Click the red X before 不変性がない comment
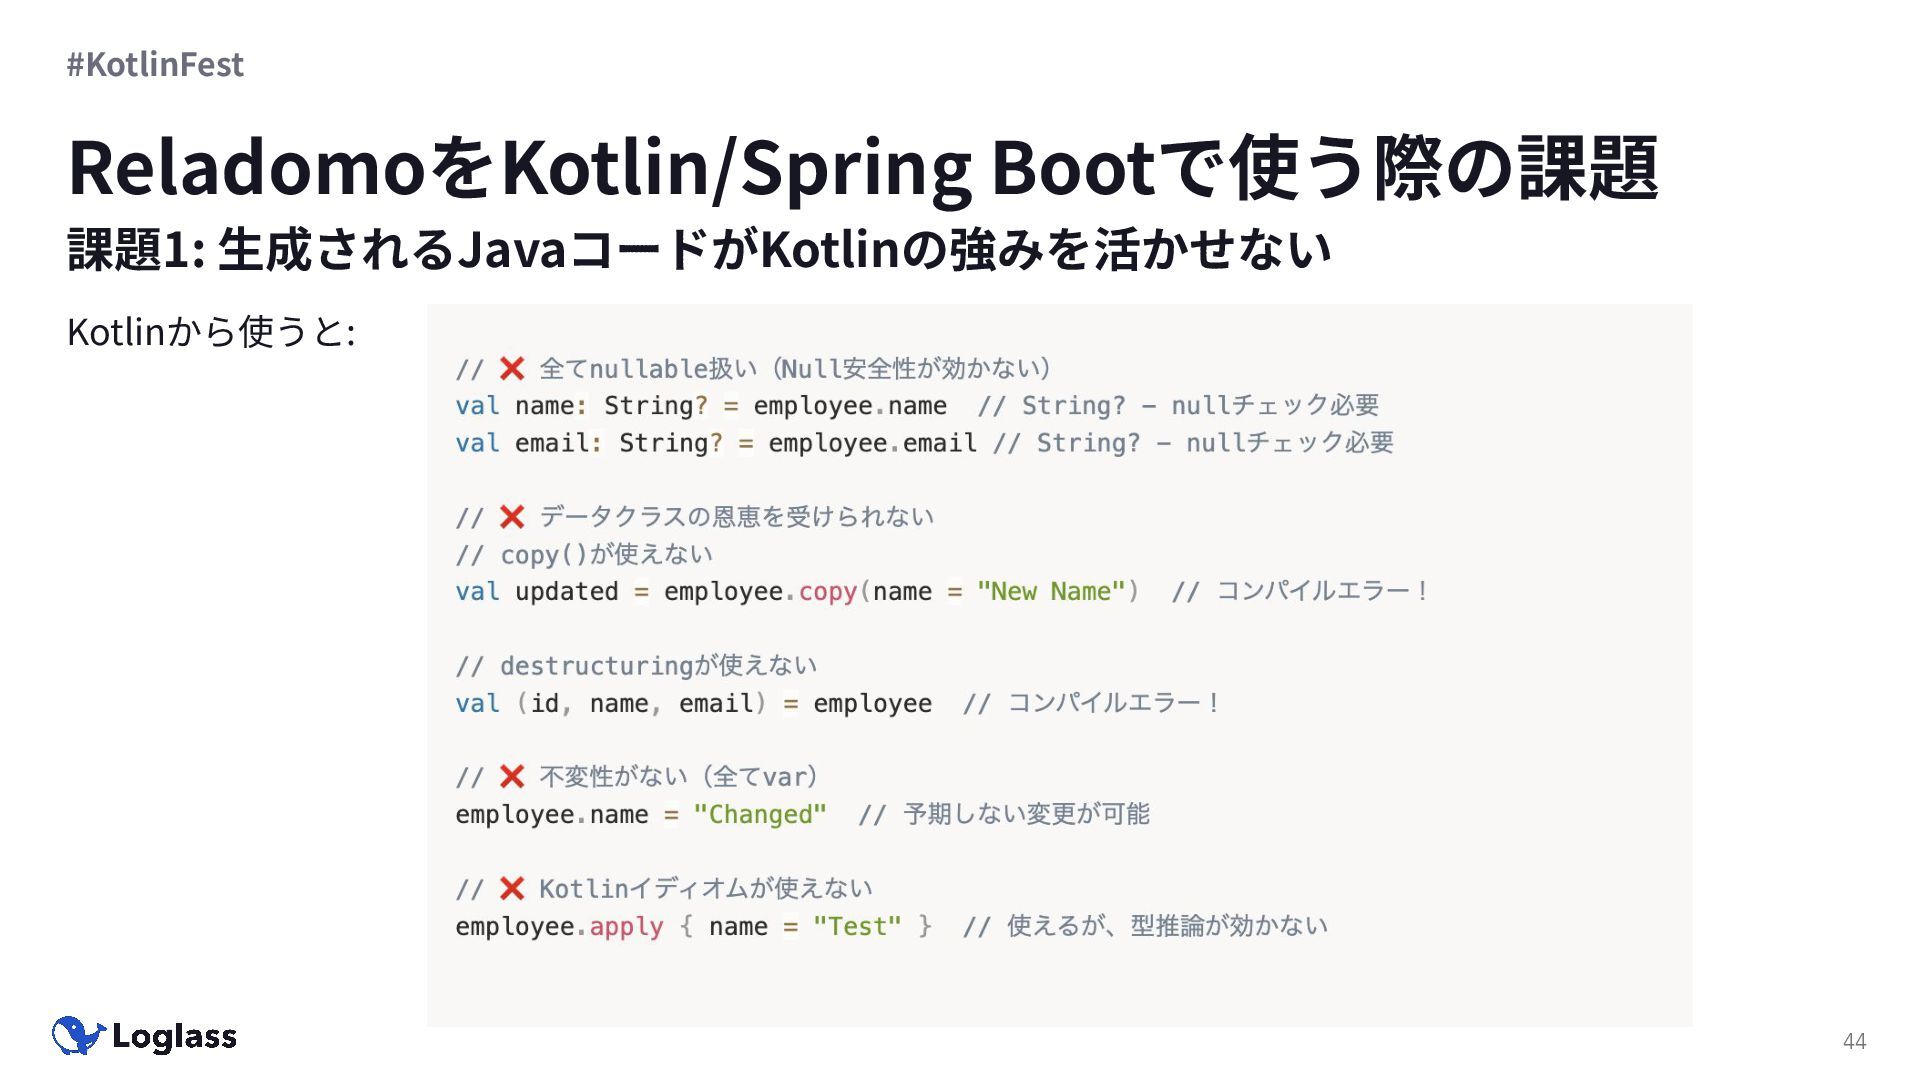The image size is (1920, 1080). [x=512, y=777]
